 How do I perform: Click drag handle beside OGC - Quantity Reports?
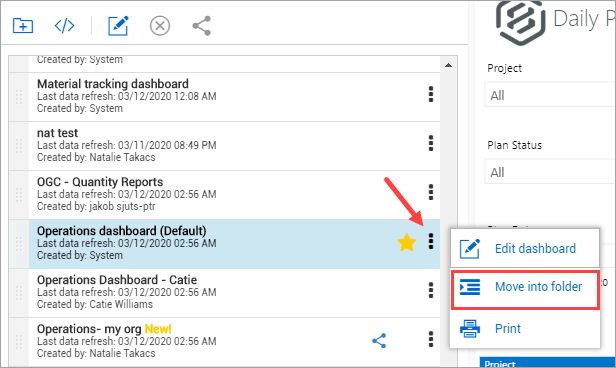point(19,195)
